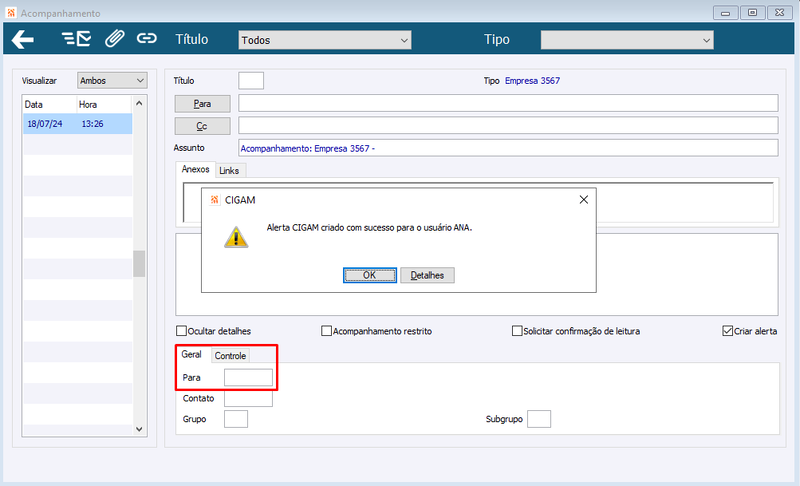Enable Acompanhamento restrito checkbox

[327, 331]
